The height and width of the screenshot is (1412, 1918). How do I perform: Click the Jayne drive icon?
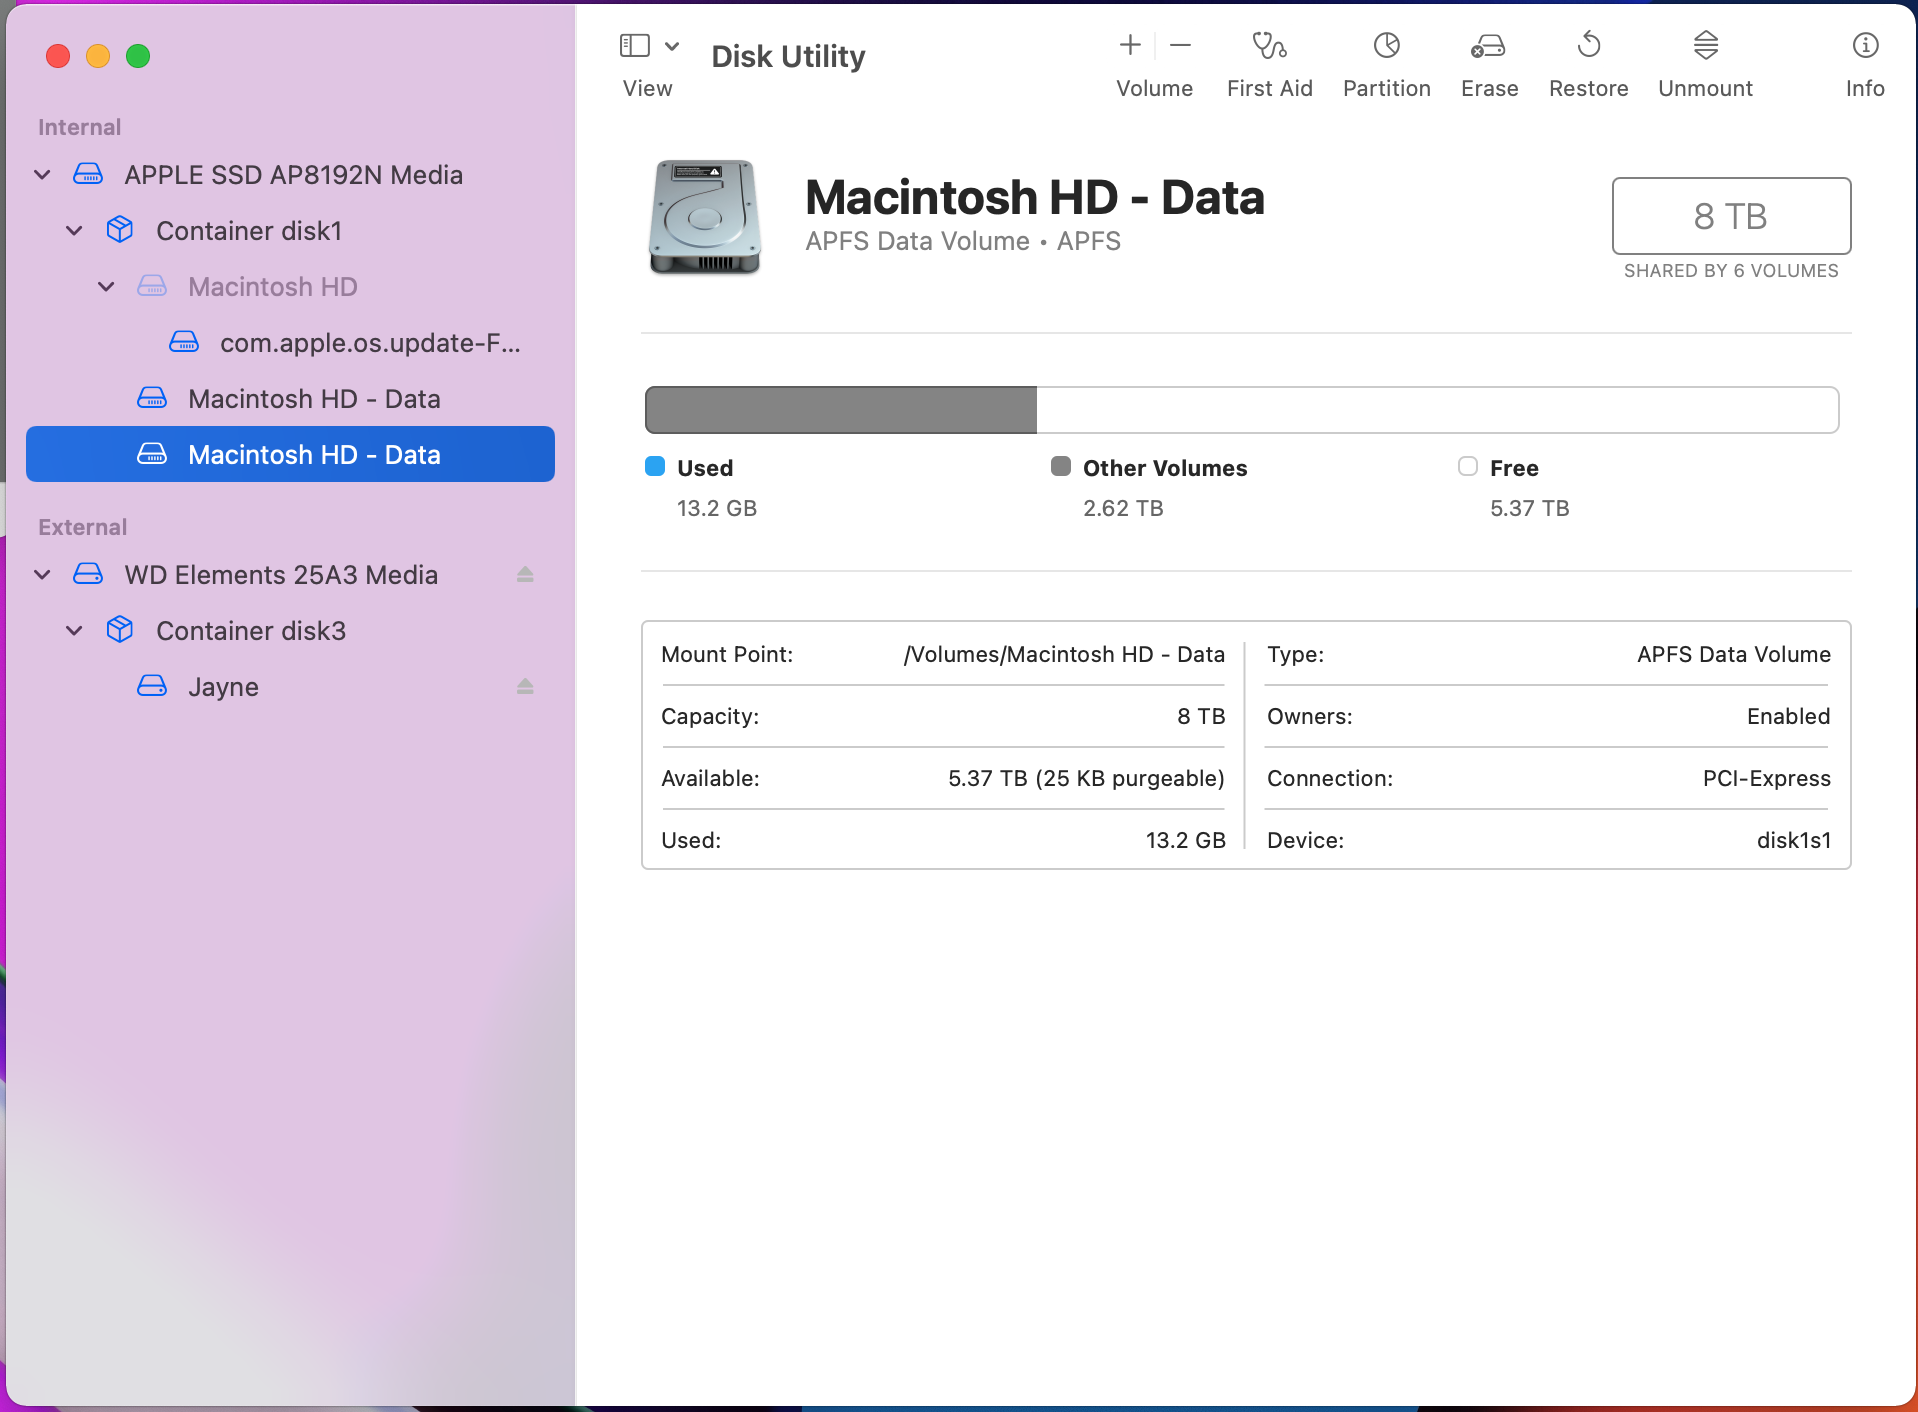(152, 686)
